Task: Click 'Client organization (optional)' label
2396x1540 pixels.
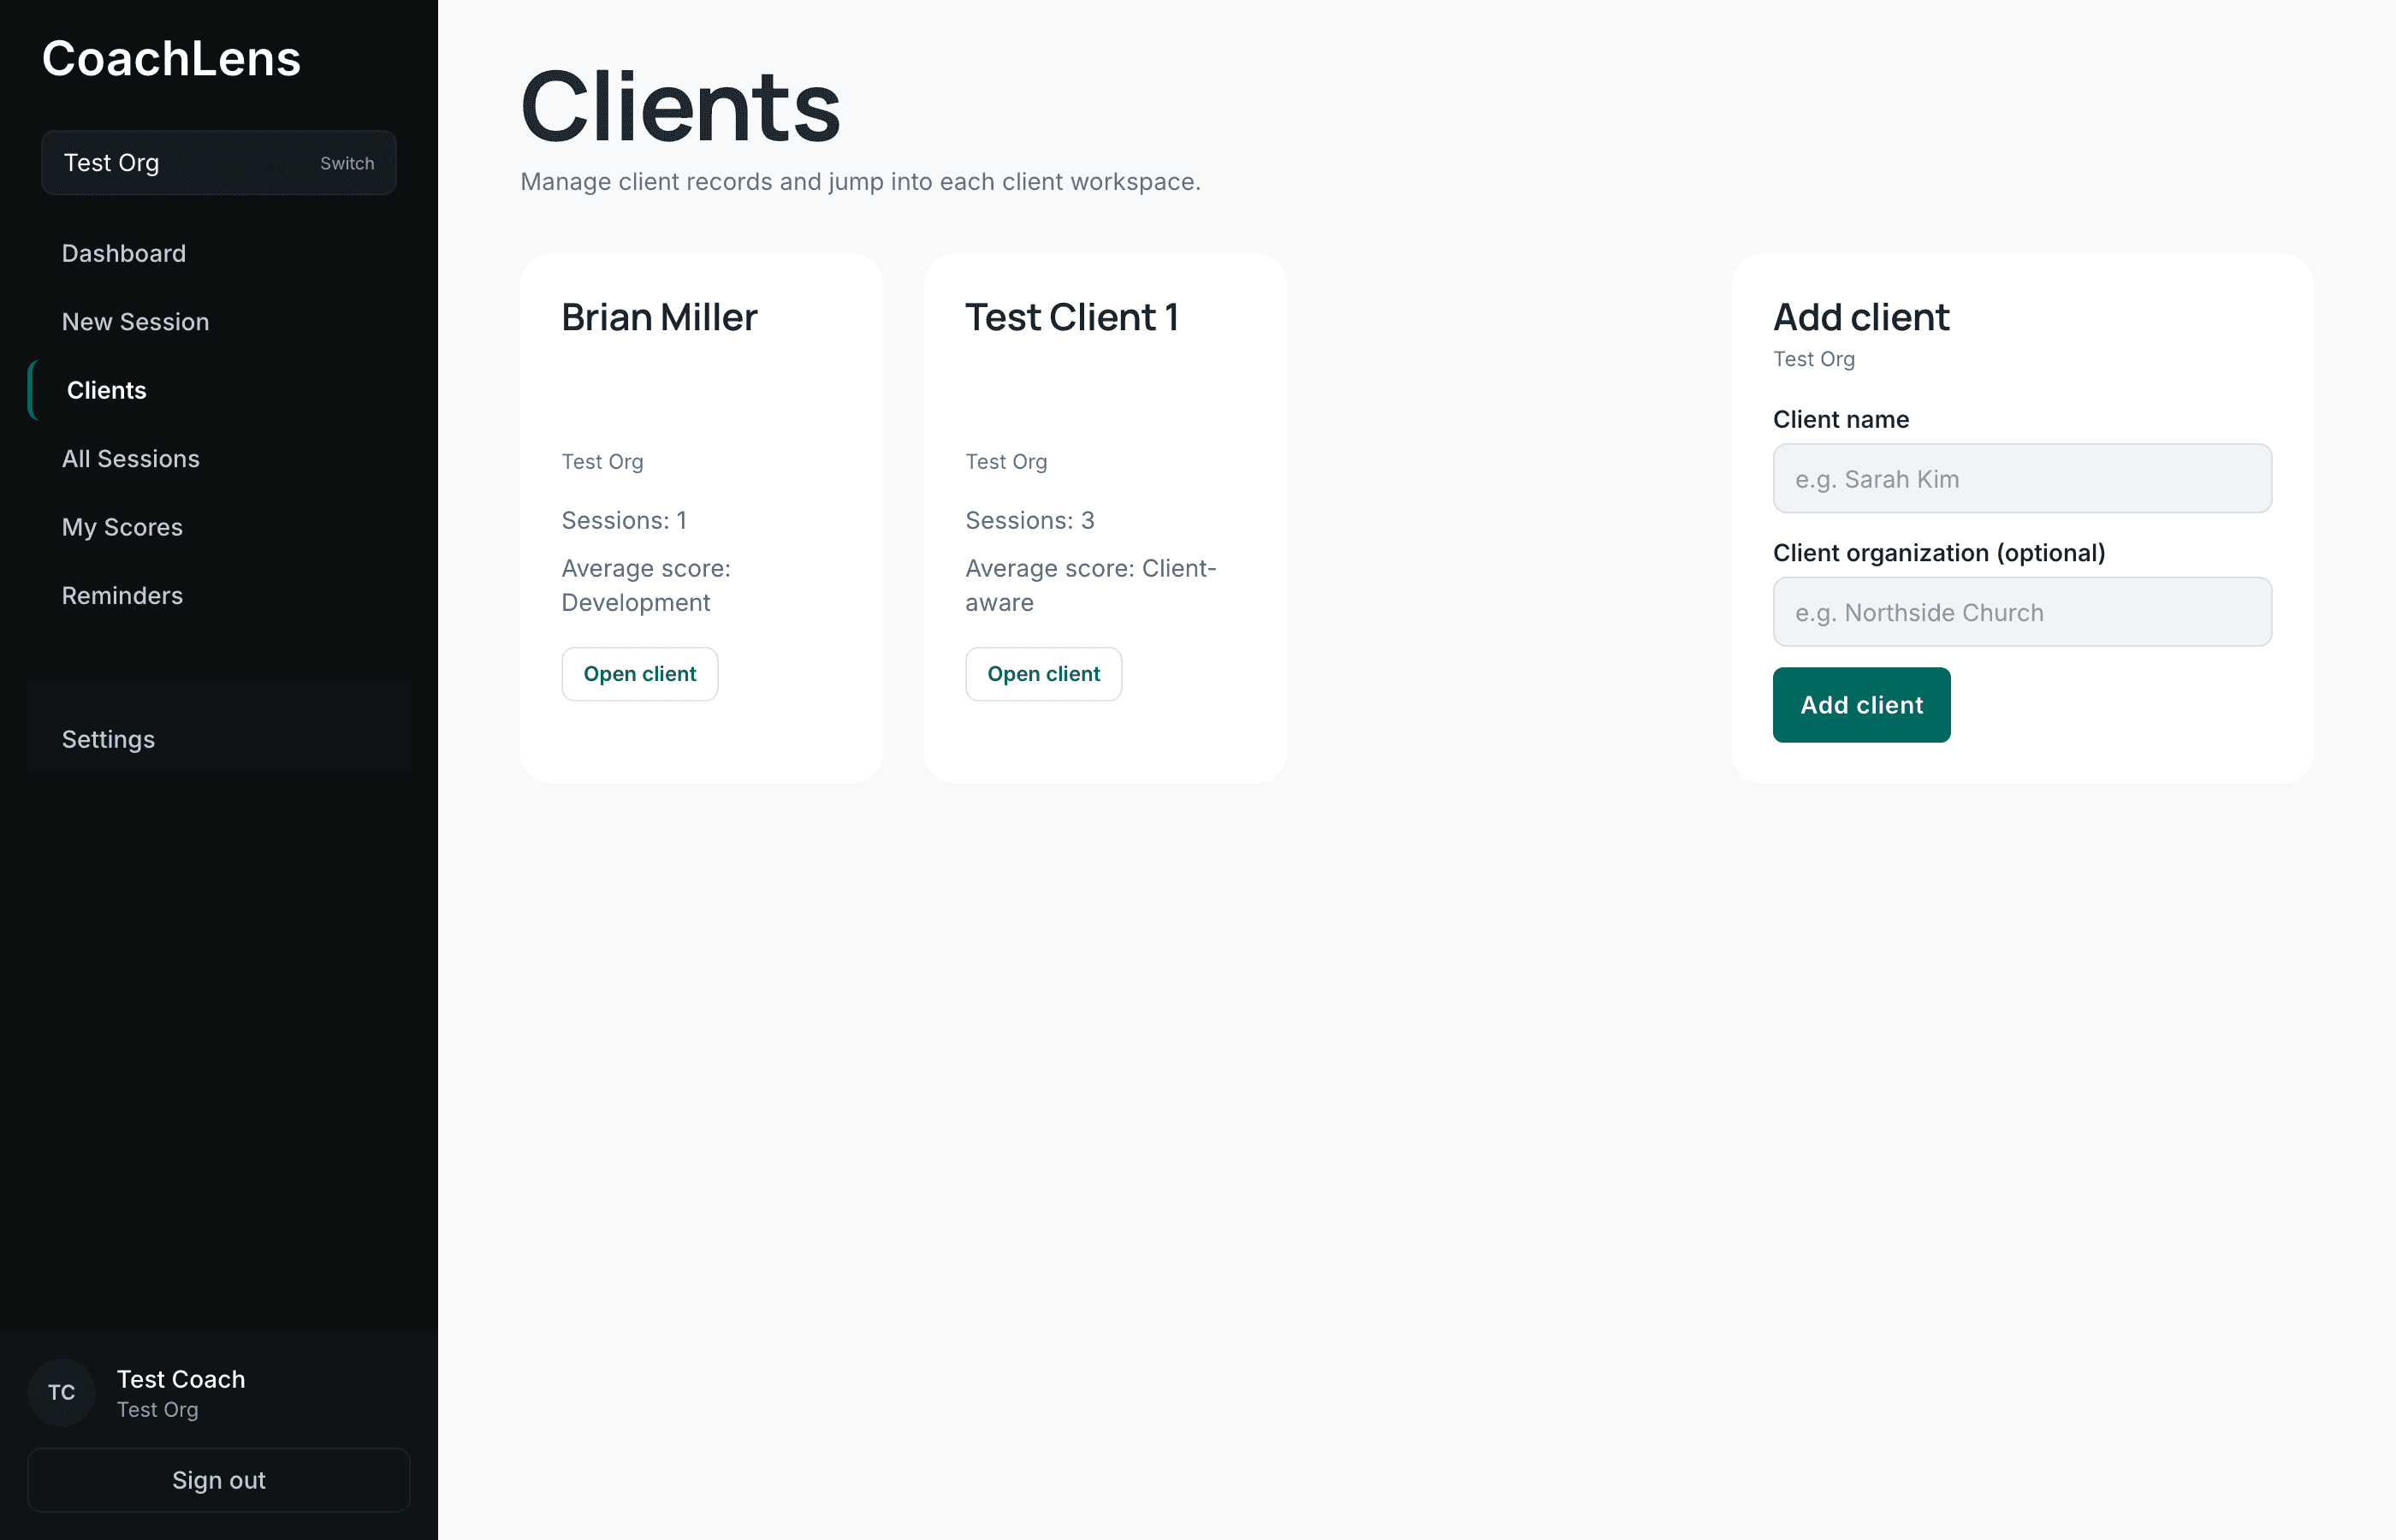Action: (1939, 553)
